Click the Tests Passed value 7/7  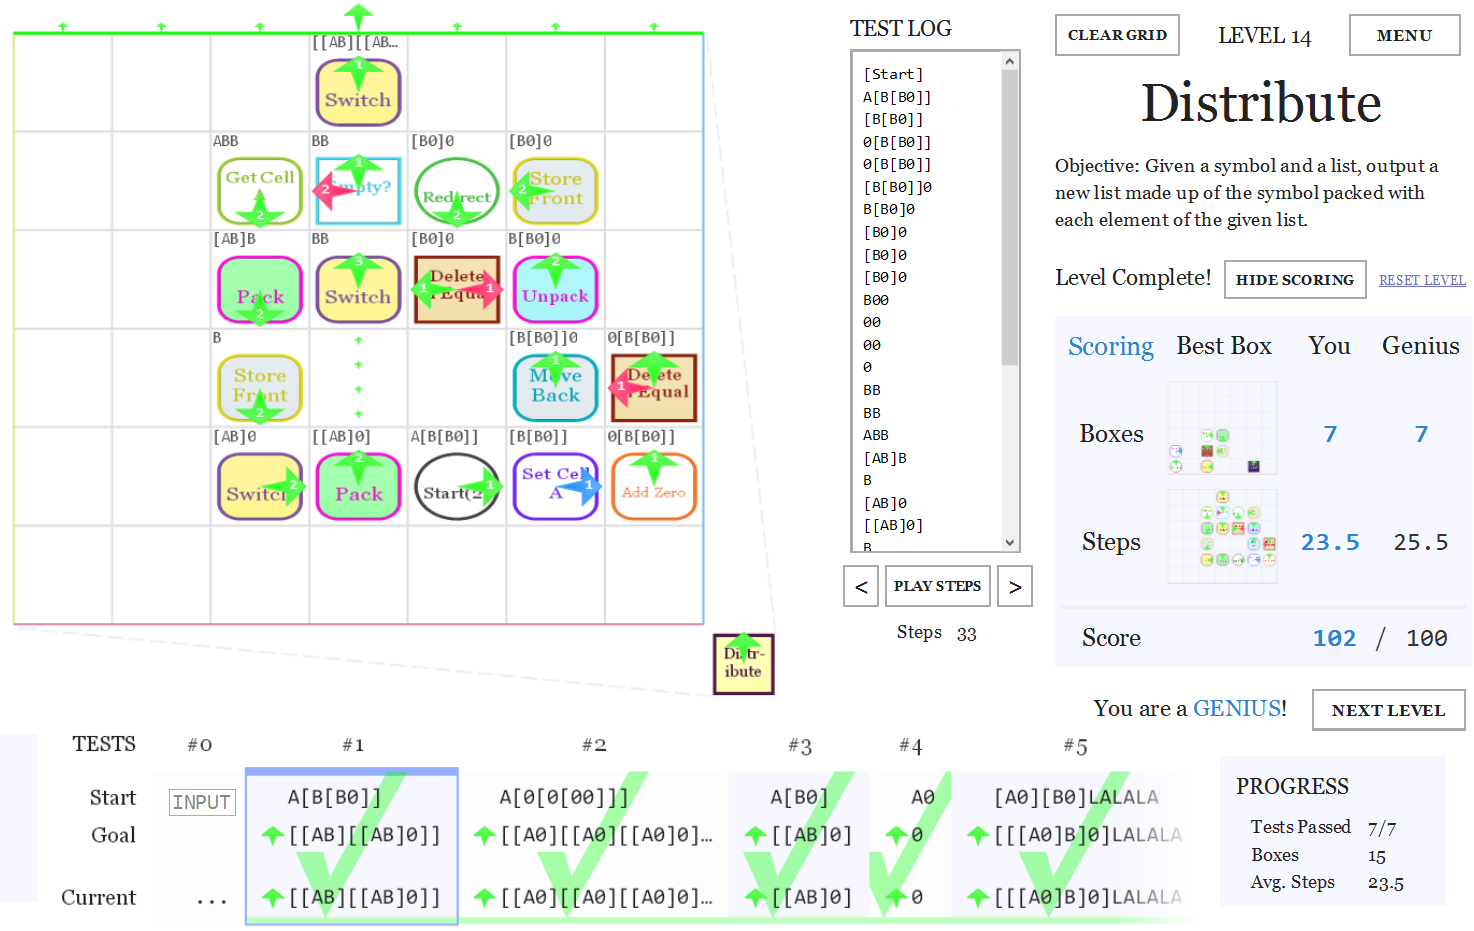[1382, 828]
